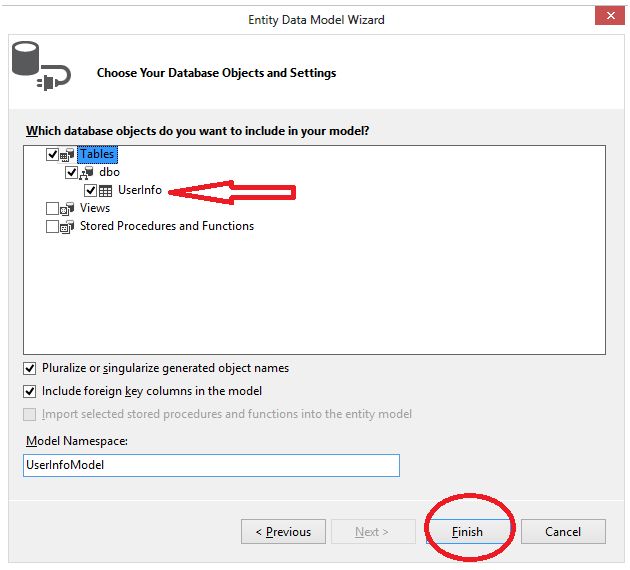
Task: Click the database connection wizard icon
Action: click(x=41, y=66)
